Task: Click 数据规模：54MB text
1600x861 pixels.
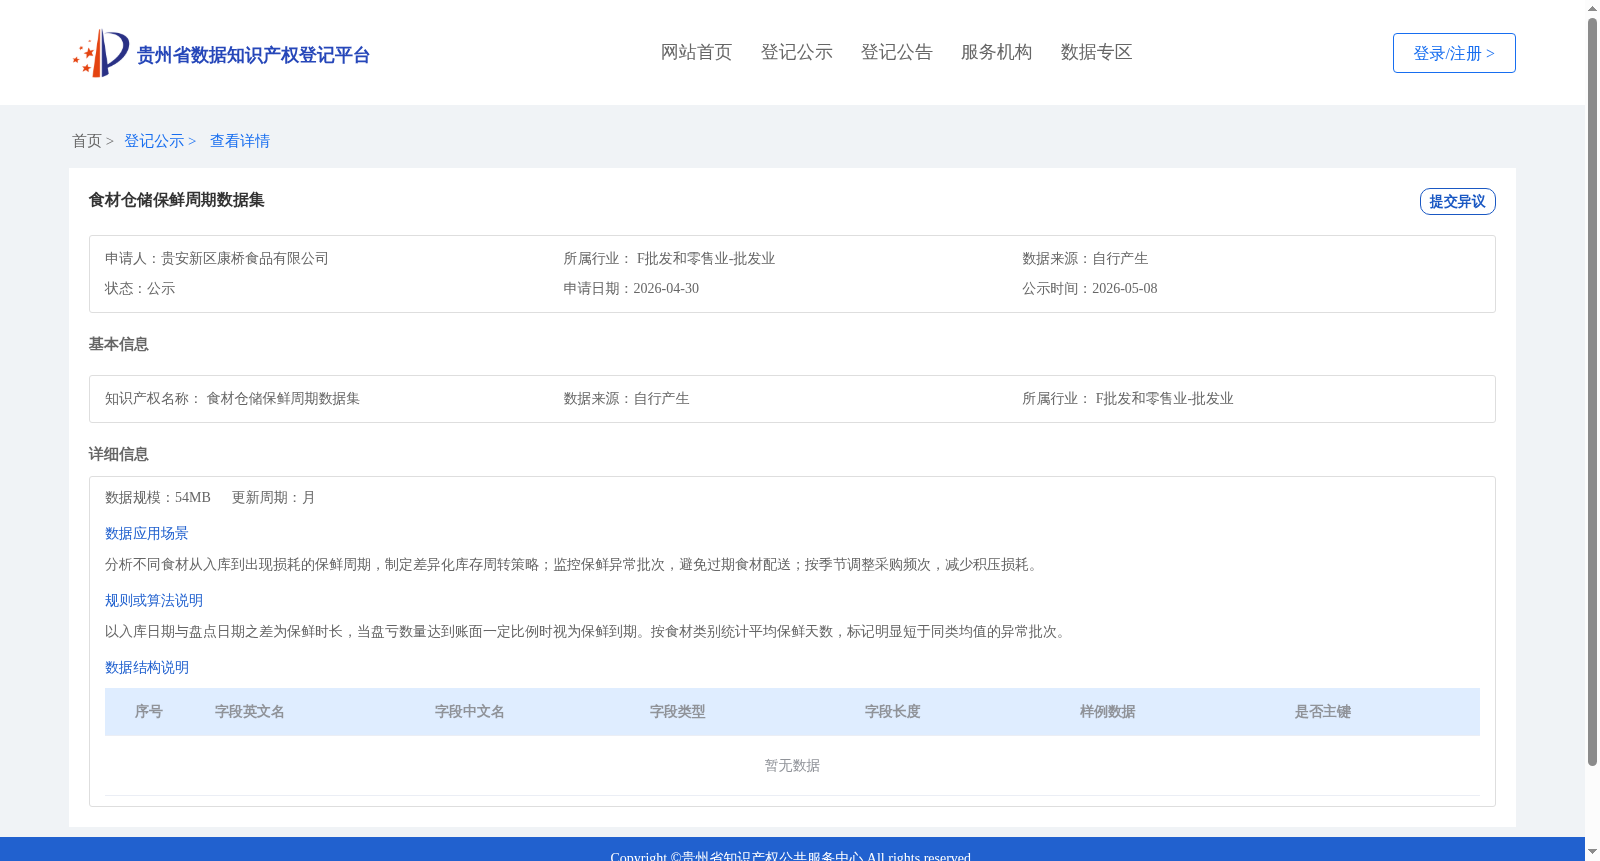Action: coord(158,498)
